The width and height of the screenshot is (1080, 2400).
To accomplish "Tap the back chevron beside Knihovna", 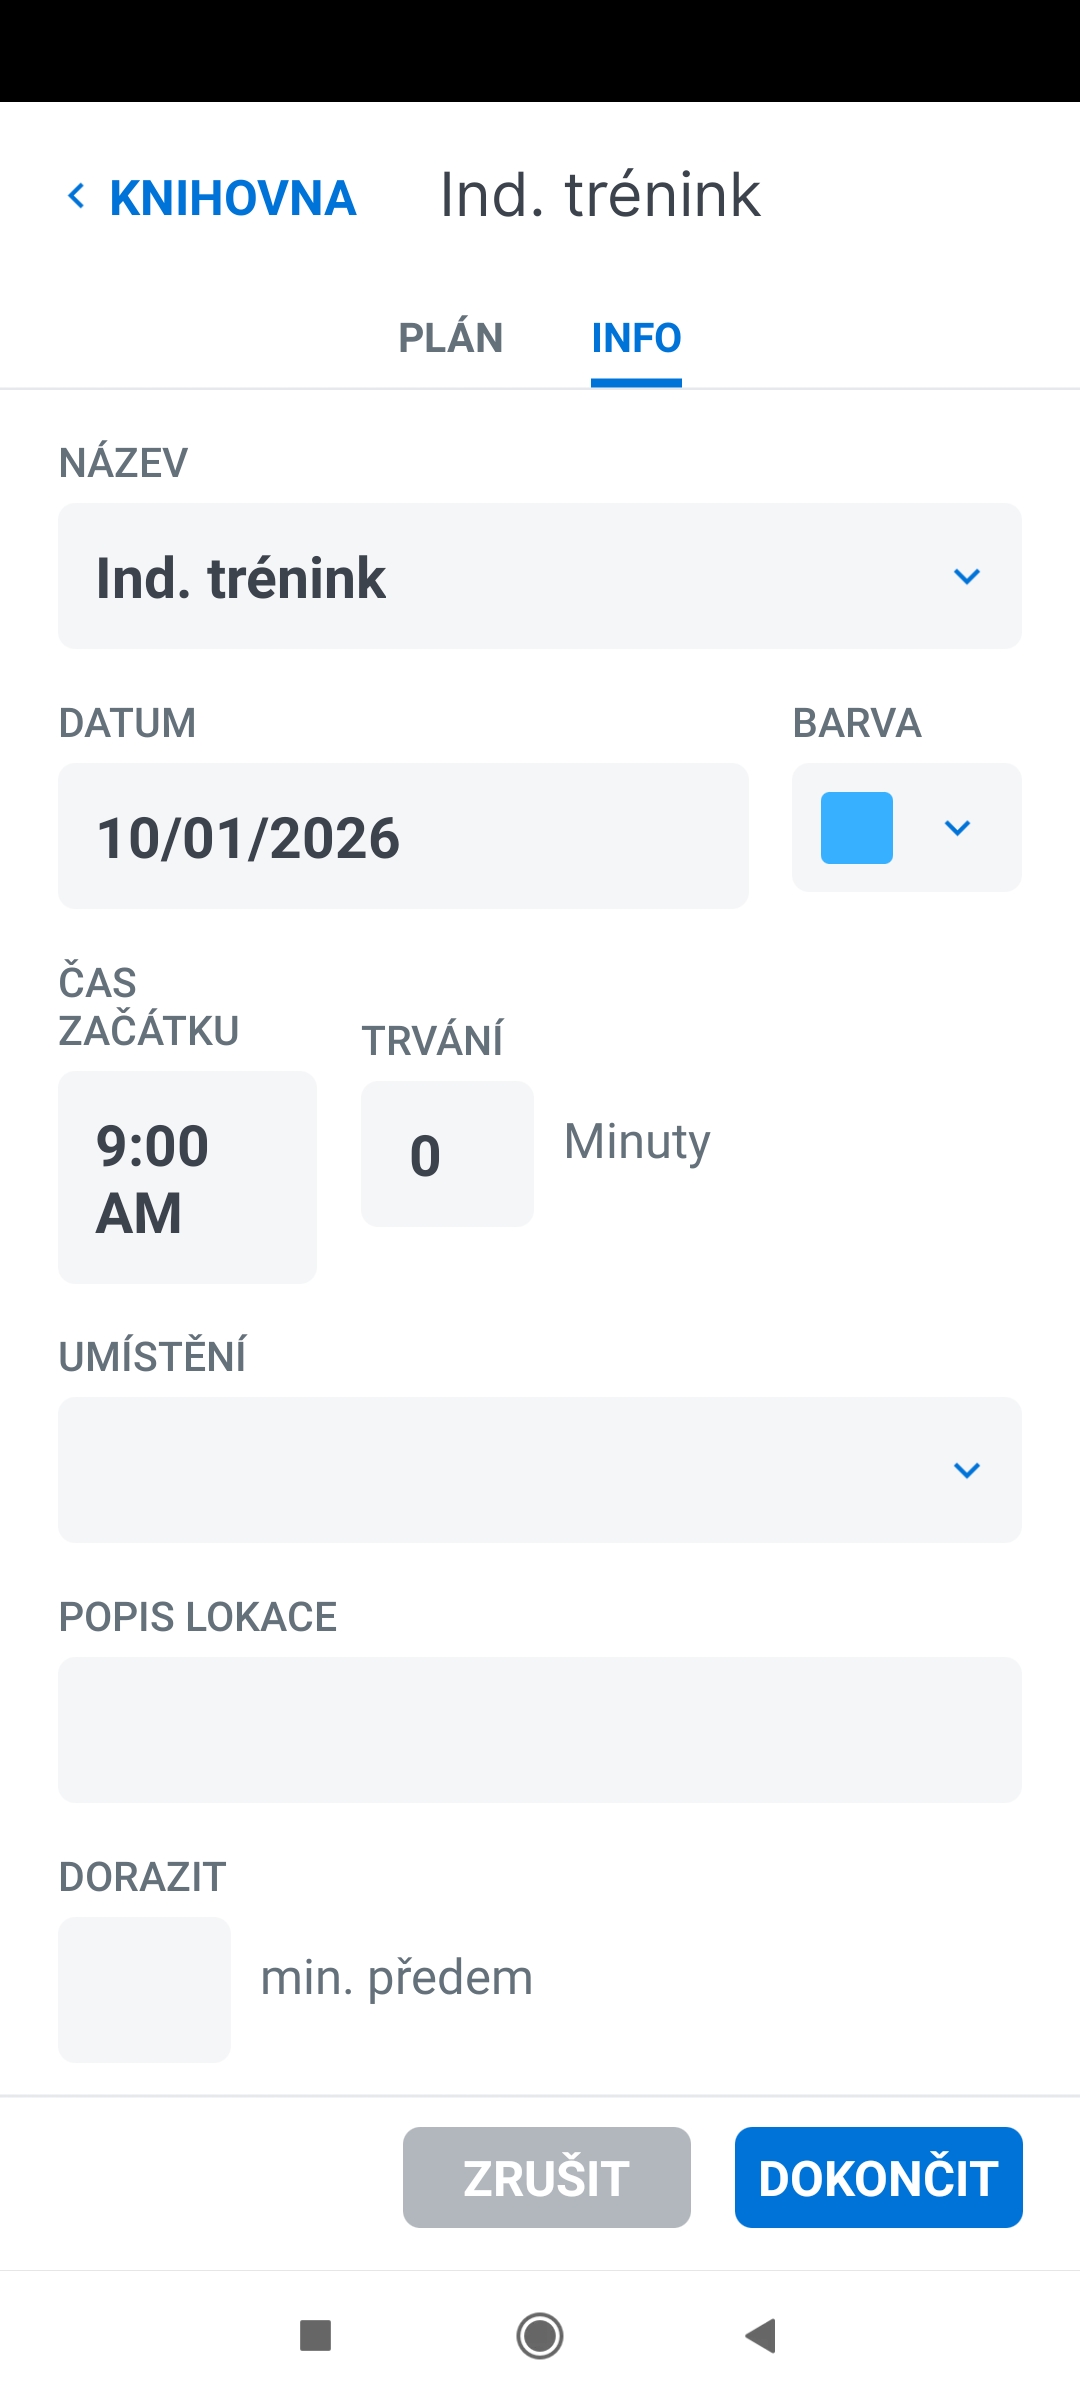I will (x=76, y=196).
